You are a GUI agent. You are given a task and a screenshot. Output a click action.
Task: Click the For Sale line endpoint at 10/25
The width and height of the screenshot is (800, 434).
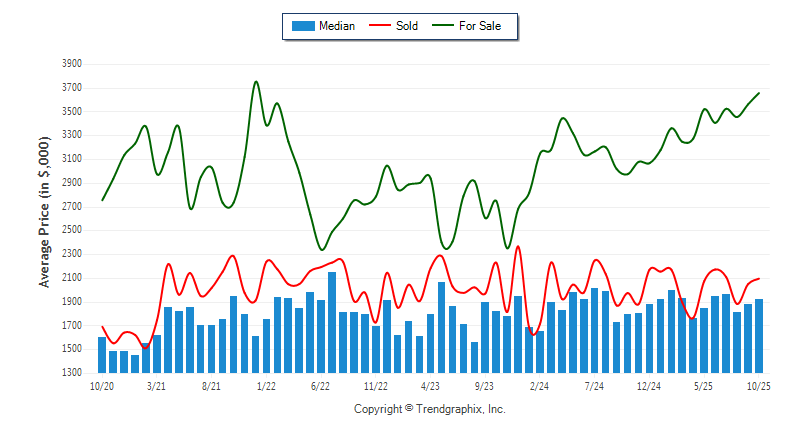click(759, 93)
